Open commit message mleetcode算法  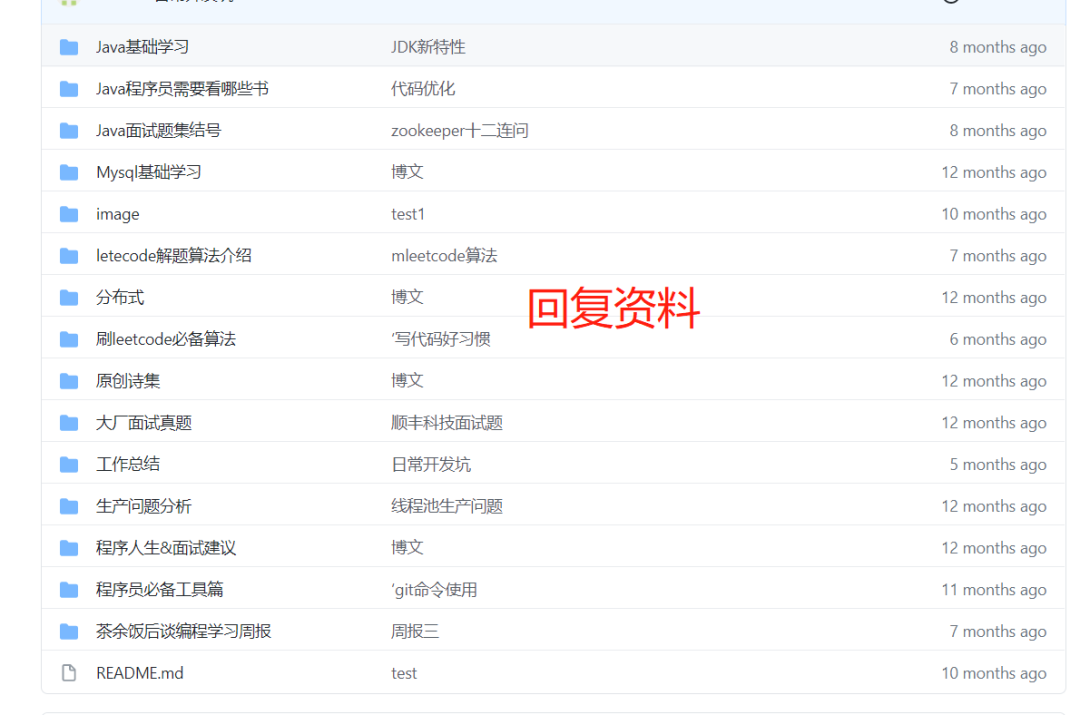click(444, 256)
